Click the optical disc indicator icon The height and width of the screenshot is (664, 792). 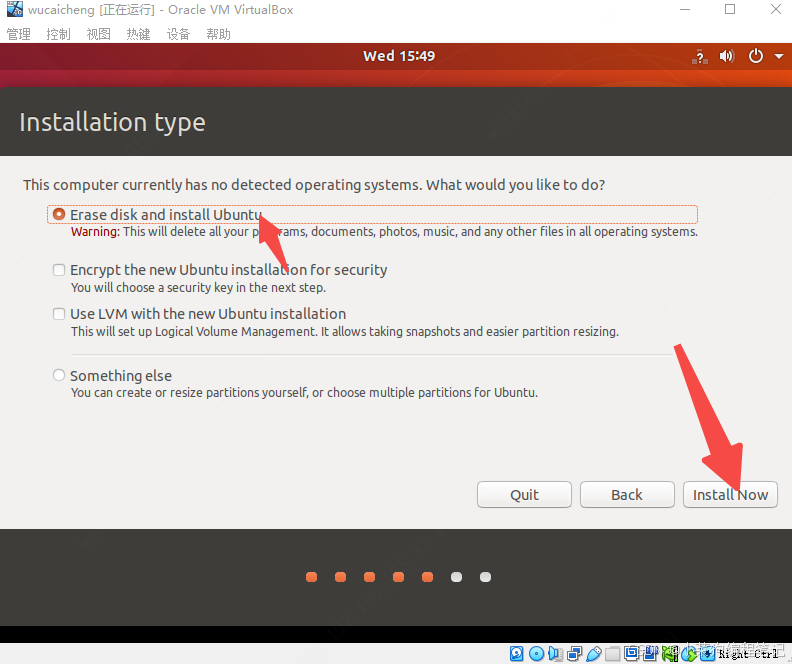coord(536,654)
